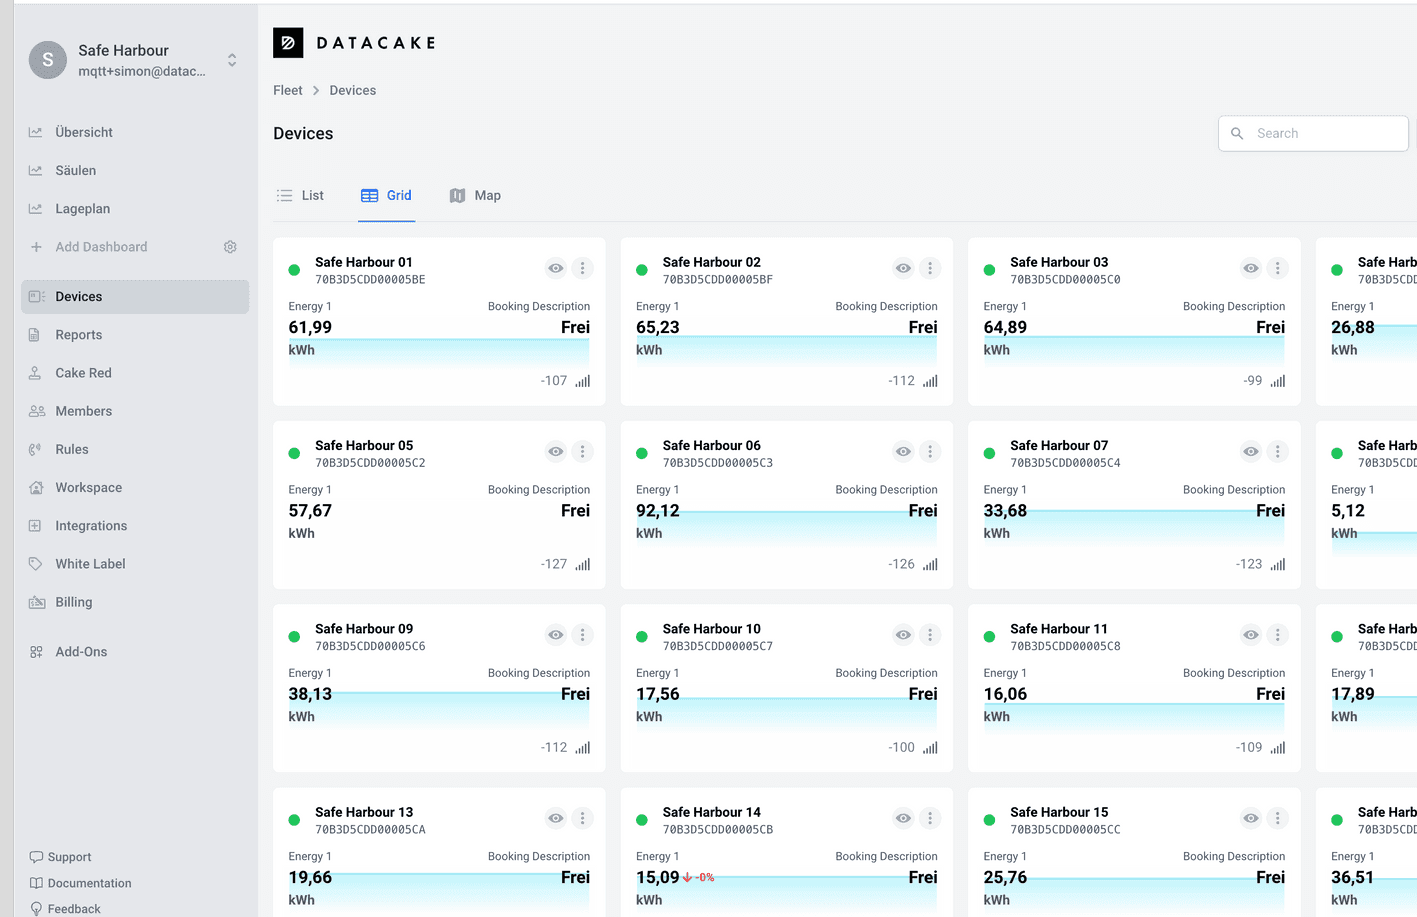Toggle eye icon on Safe Harbour 13
1417x917 pixels.
555,818
